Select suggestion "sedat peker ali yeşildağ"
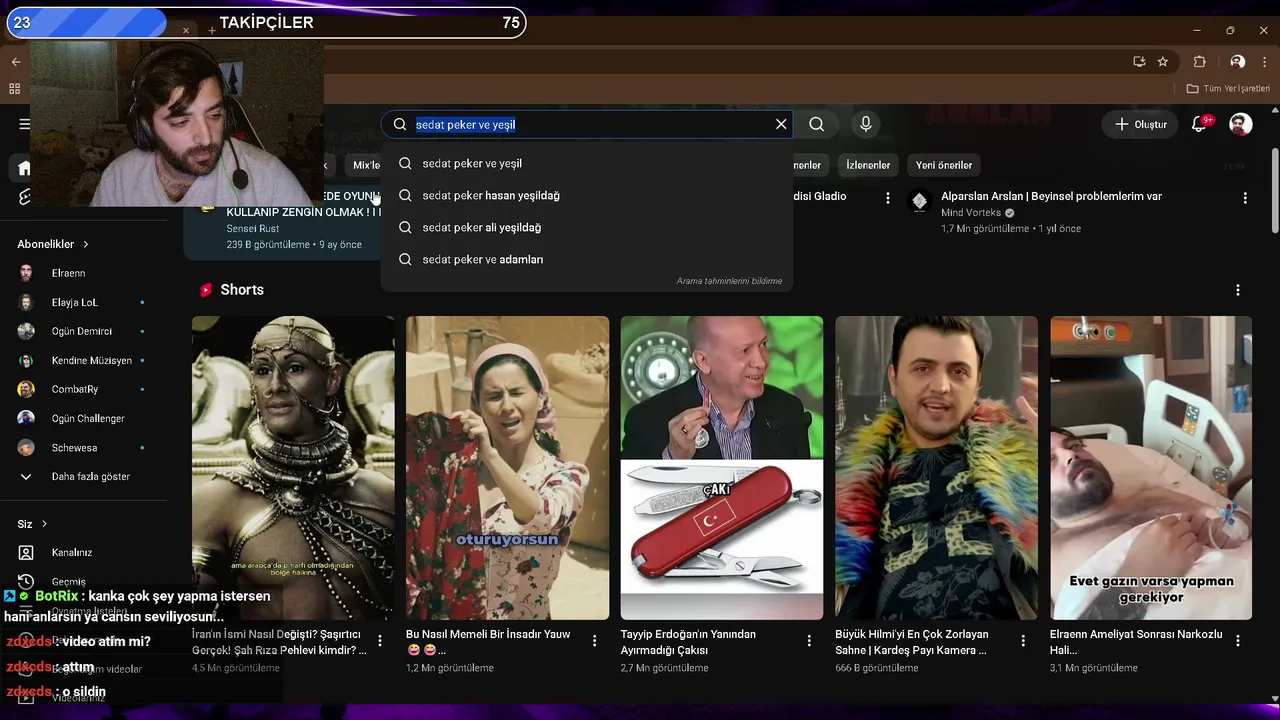 point(586,227)
